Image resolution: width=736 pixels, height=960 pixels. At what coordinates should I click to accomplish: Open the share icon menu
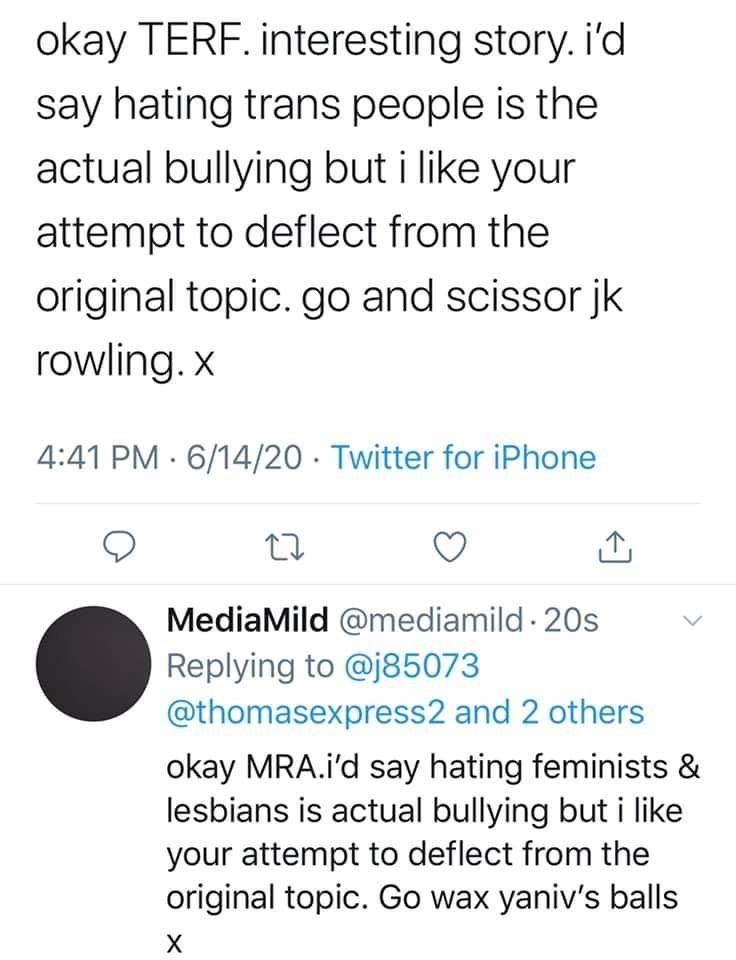click(617, 545)
